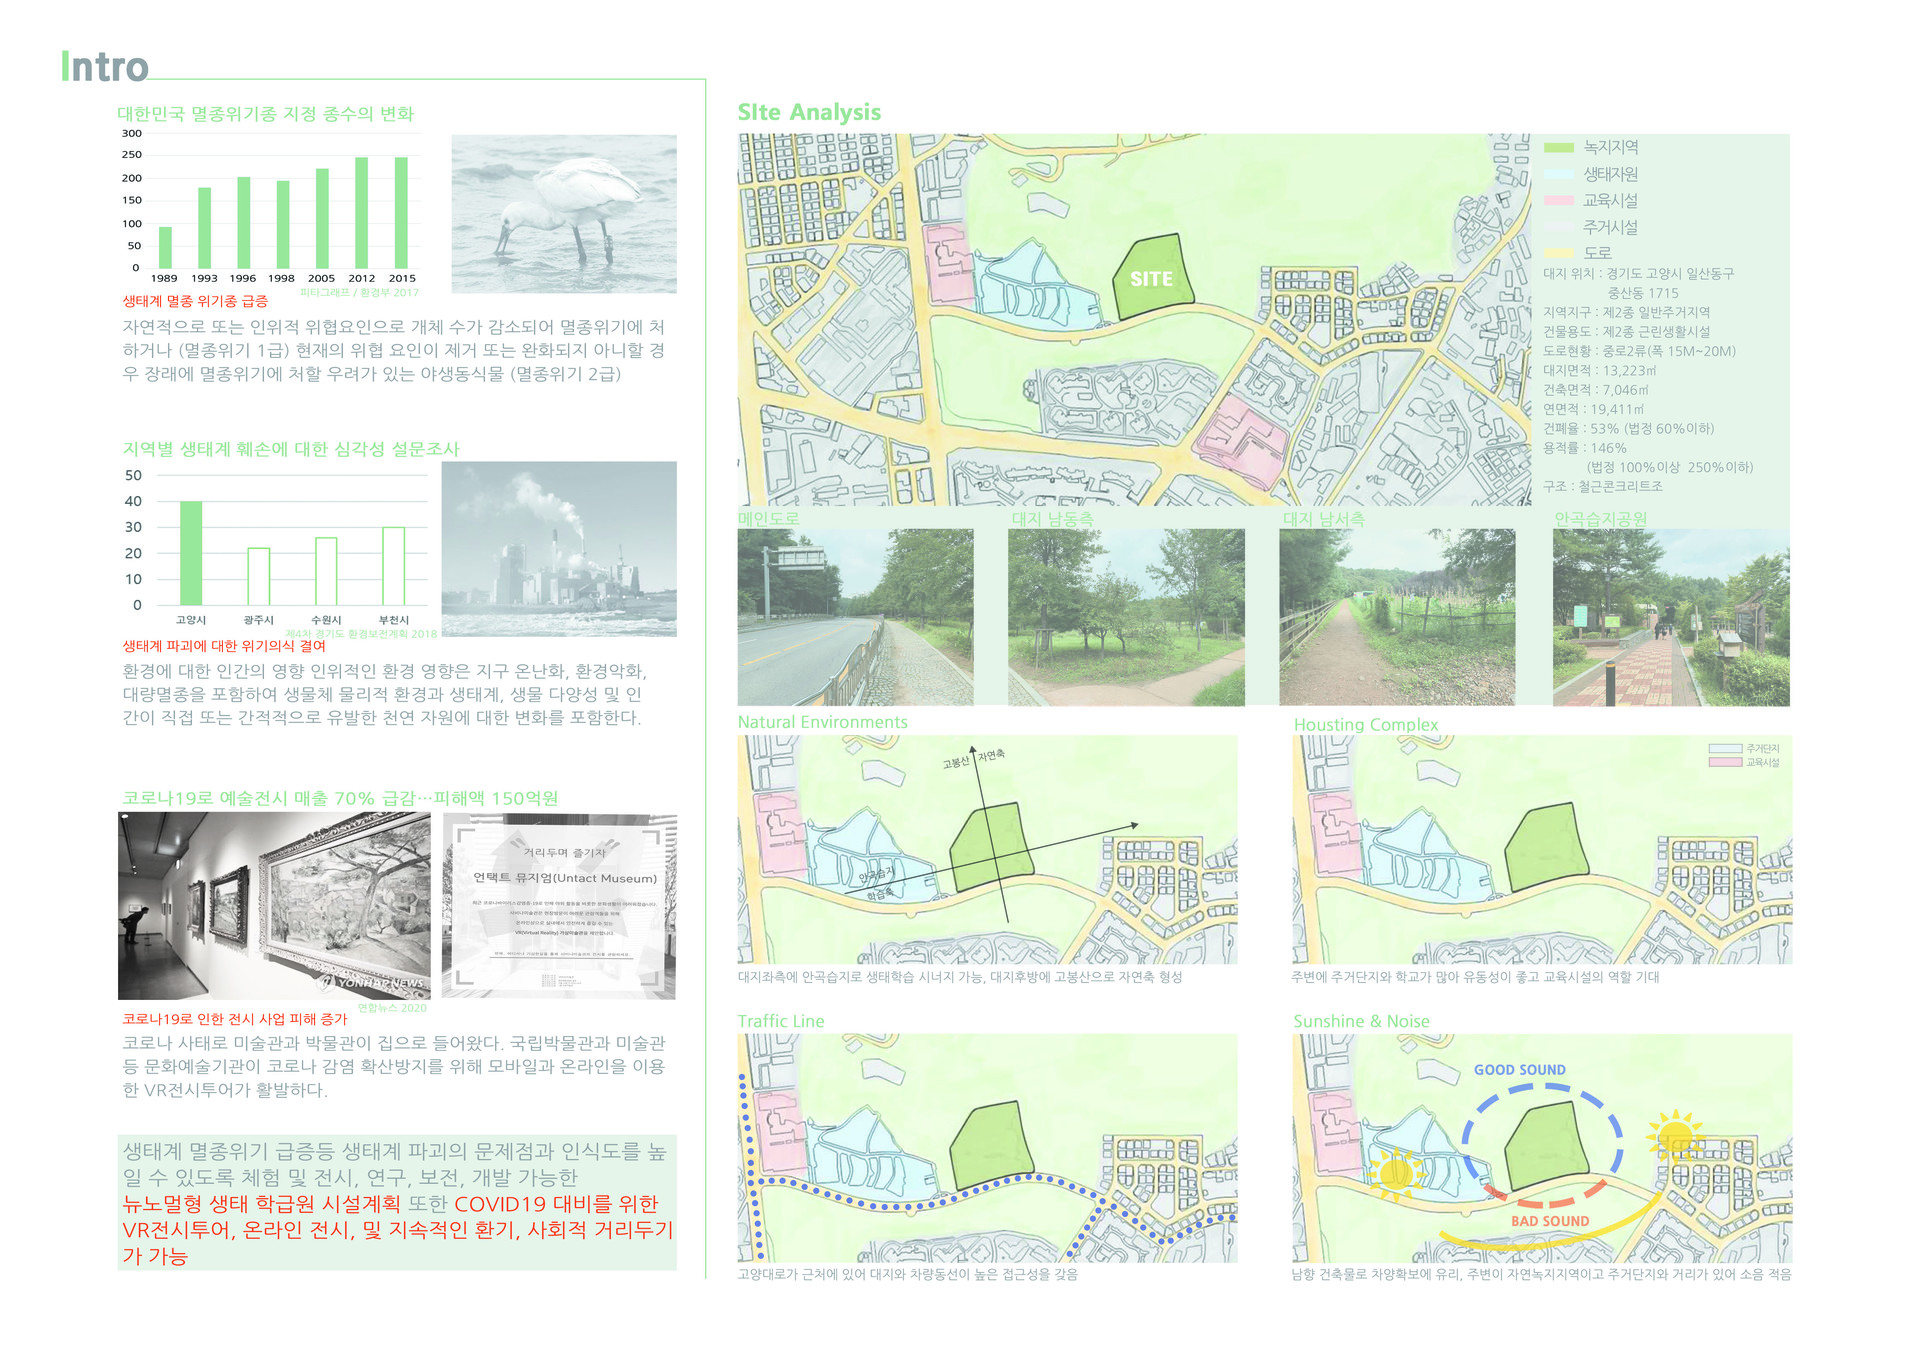Click the 지역지구 : 제2종 일반주거지역 line
This screenshot has width=1920, height=1358.
click(1626, 312)
